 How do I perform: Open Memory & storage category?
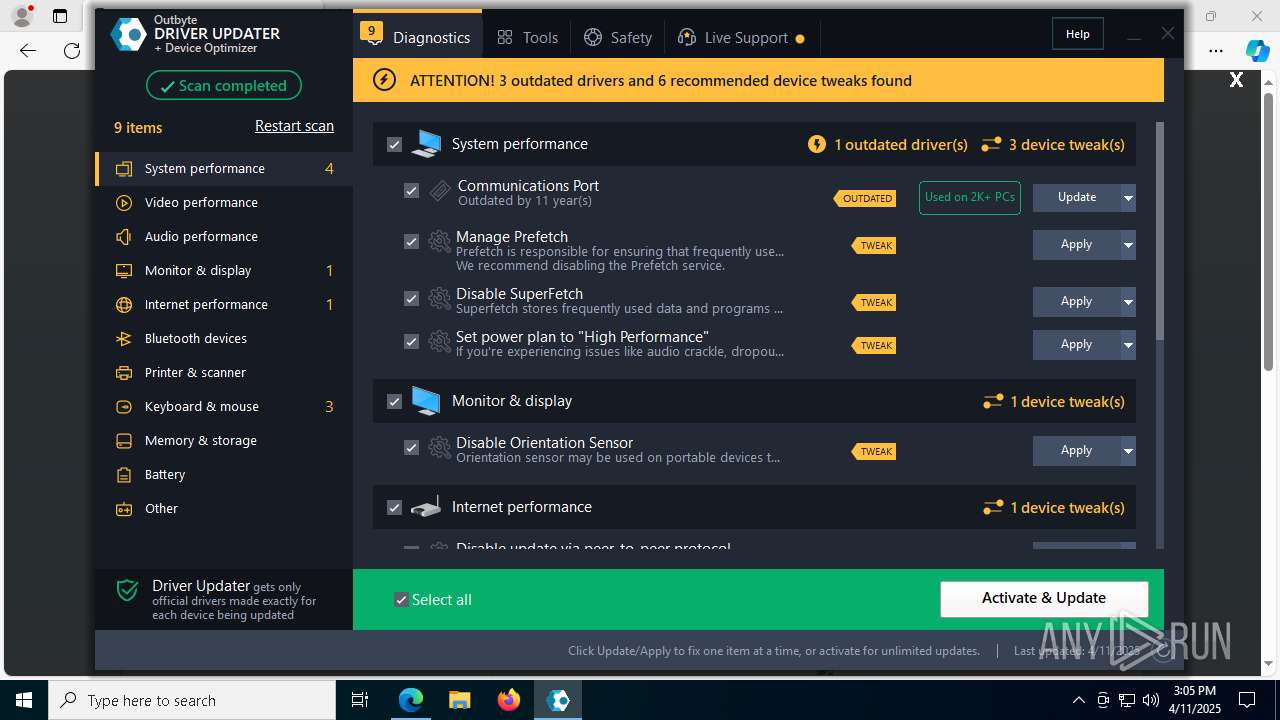tap(224, 440)
